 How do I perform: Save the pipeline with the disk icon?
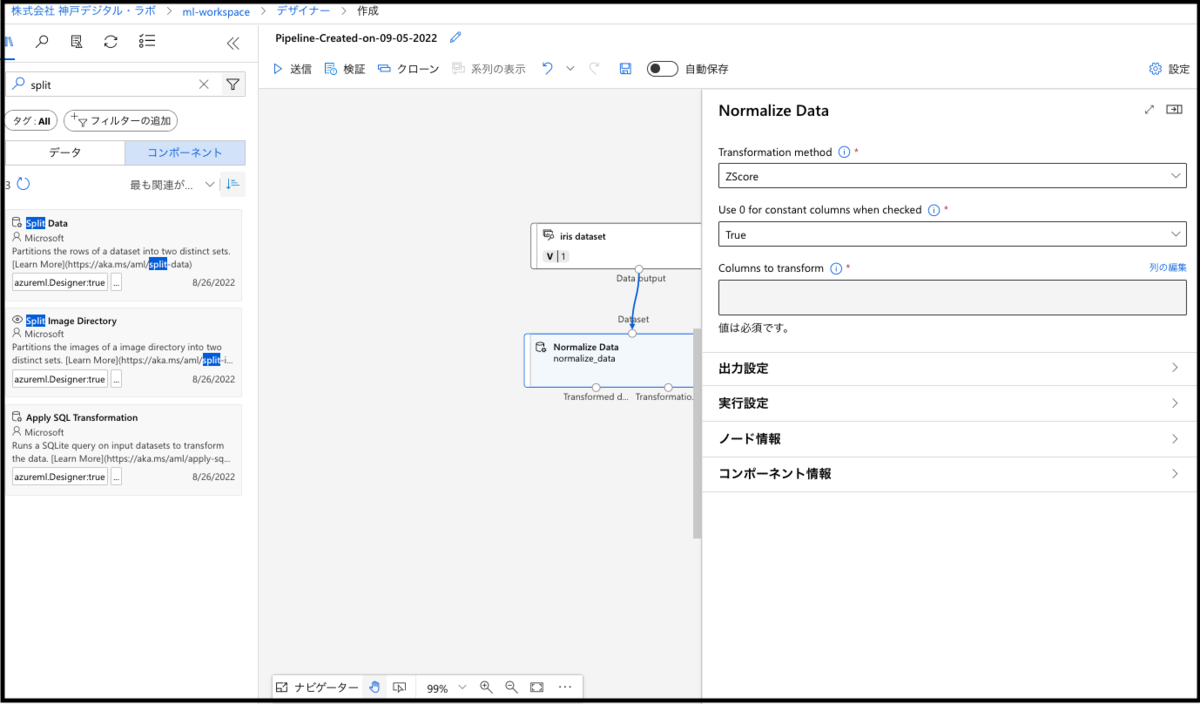(x=625, y=69)
